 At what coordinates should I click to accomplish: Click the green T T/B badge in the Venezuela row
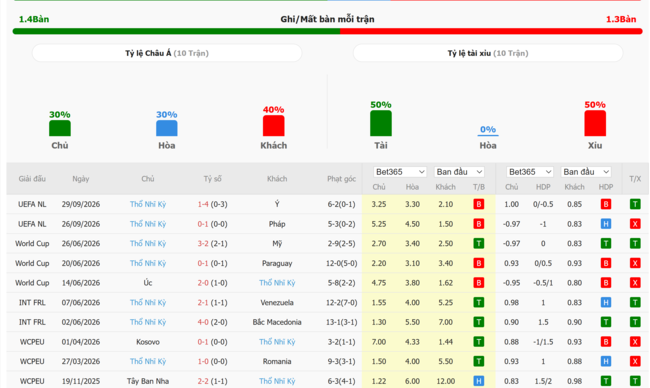479,302
